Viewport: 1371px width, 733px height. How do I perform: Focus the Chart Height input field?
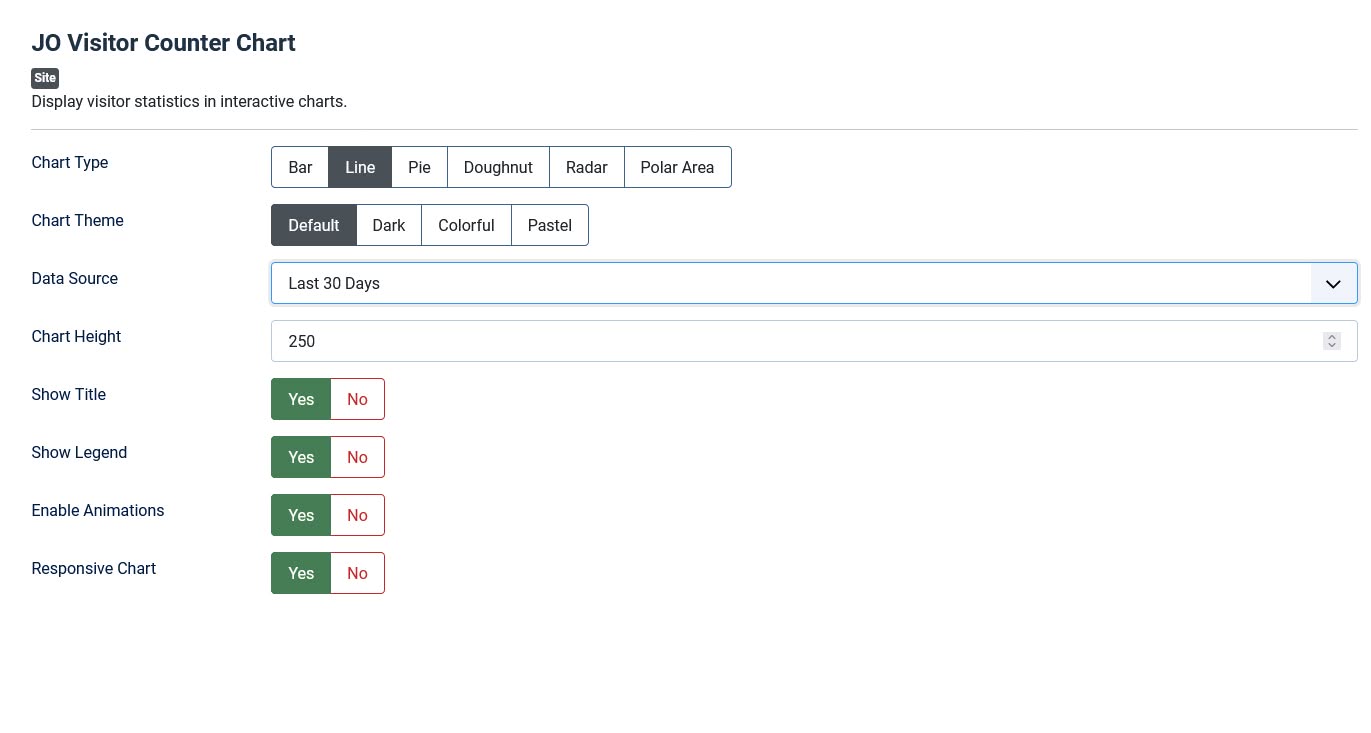(x=790, y=341)
